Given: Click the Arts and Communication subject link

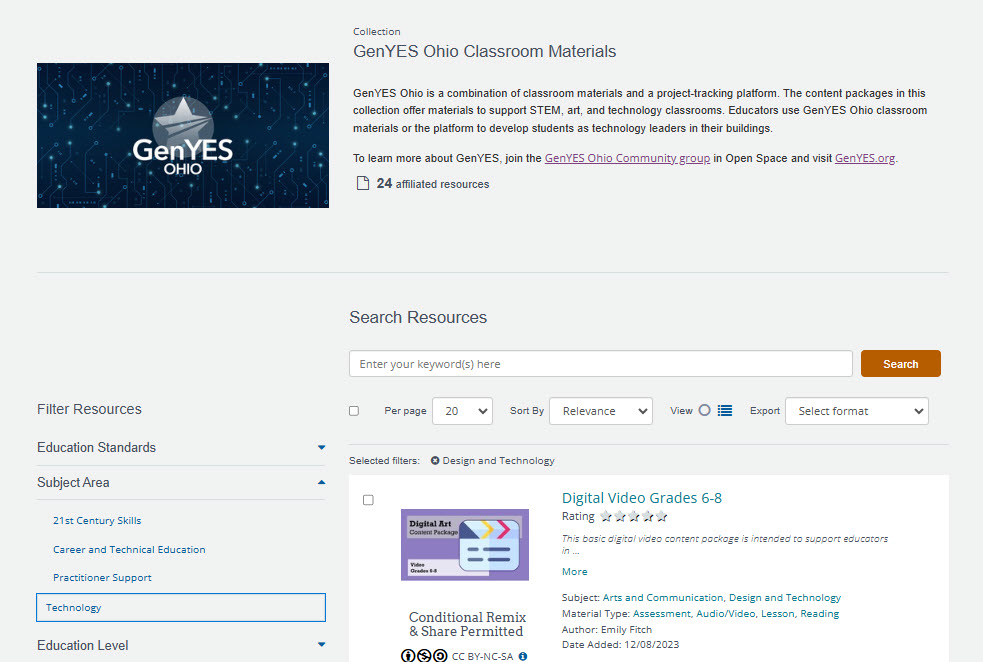Looking at the screenshot, I should (663, 597).
